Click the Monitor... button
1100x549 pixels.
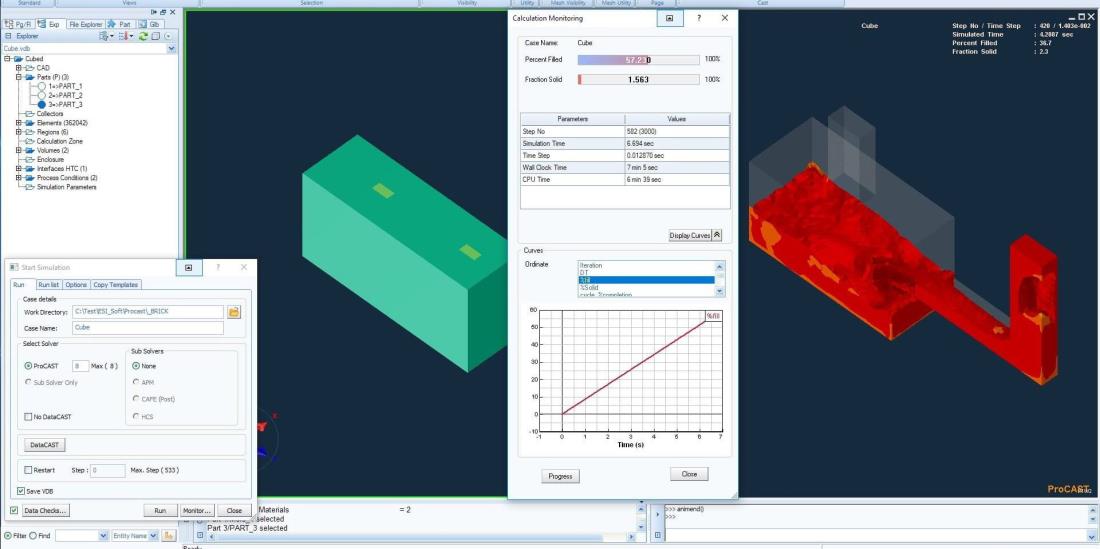196,510
